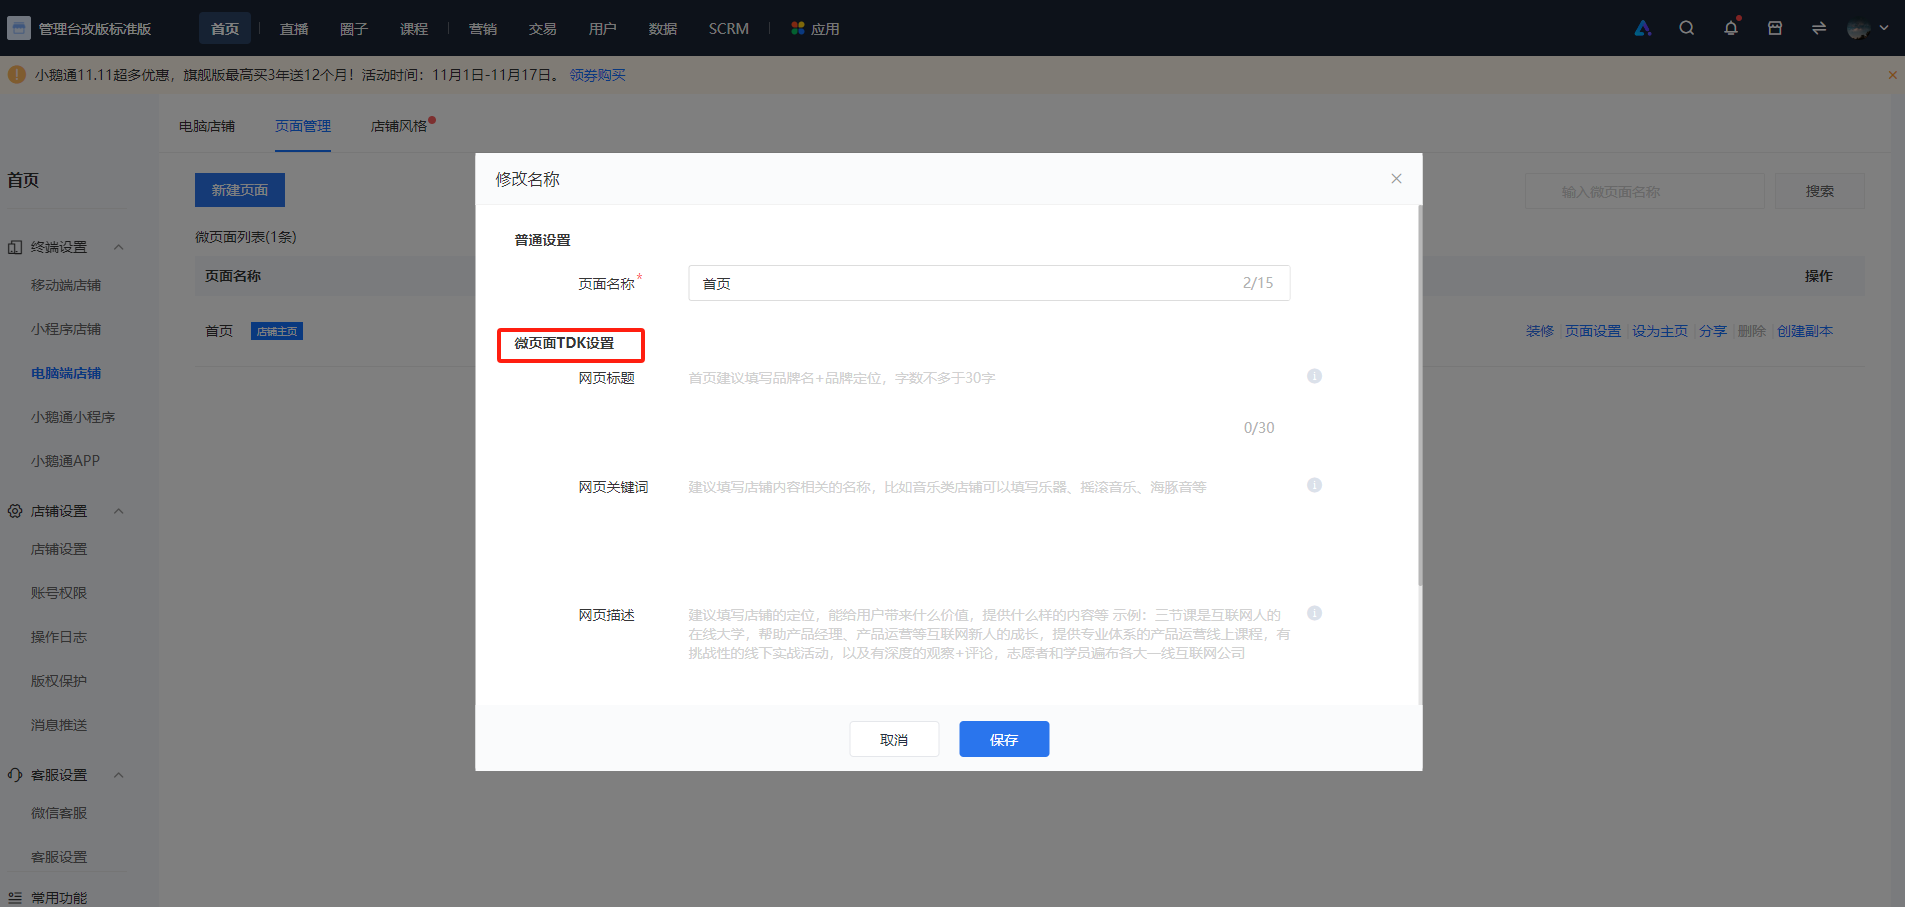Switch to the 店铺风格 tab
This screenshot has width=1905, height=907.
click(x=399, y=126)
